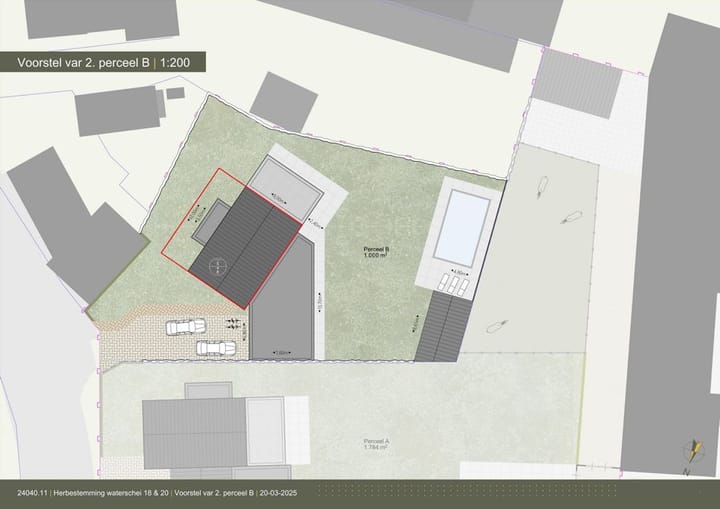This screenshot has width=720, height=509.
Task: Select the circular symbol on the dark roof
Action: (219, 265)
